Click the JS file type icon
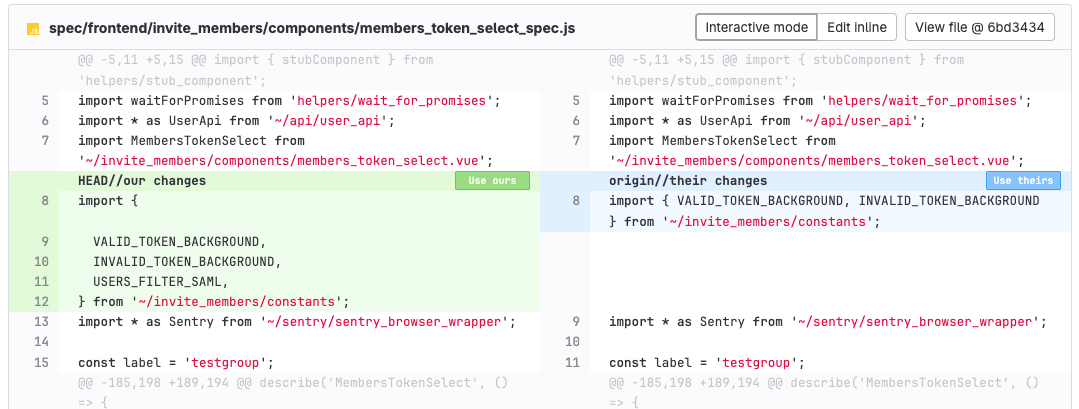The image size is (1079, 409). (x=33, y=28)
